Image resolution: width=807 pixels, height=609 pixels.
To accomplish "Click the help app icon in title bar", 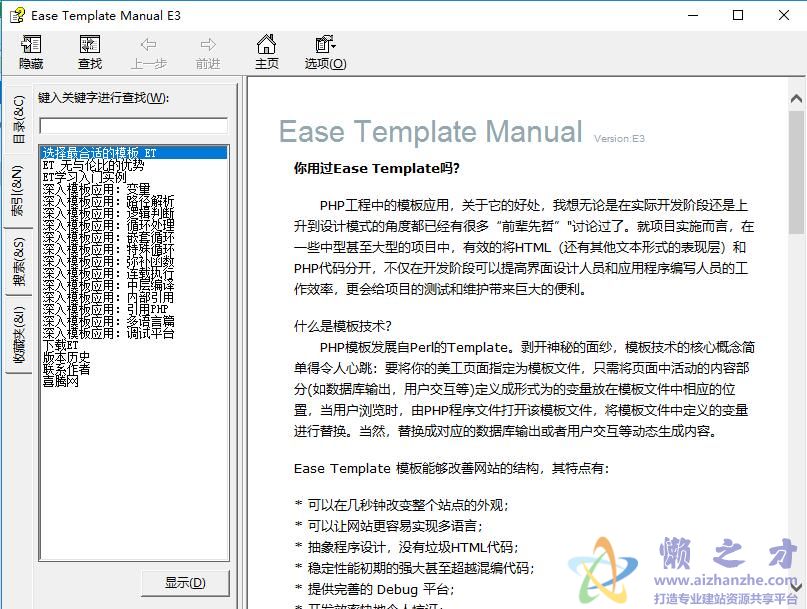I will pyautogui.click(x=17, y=15).
